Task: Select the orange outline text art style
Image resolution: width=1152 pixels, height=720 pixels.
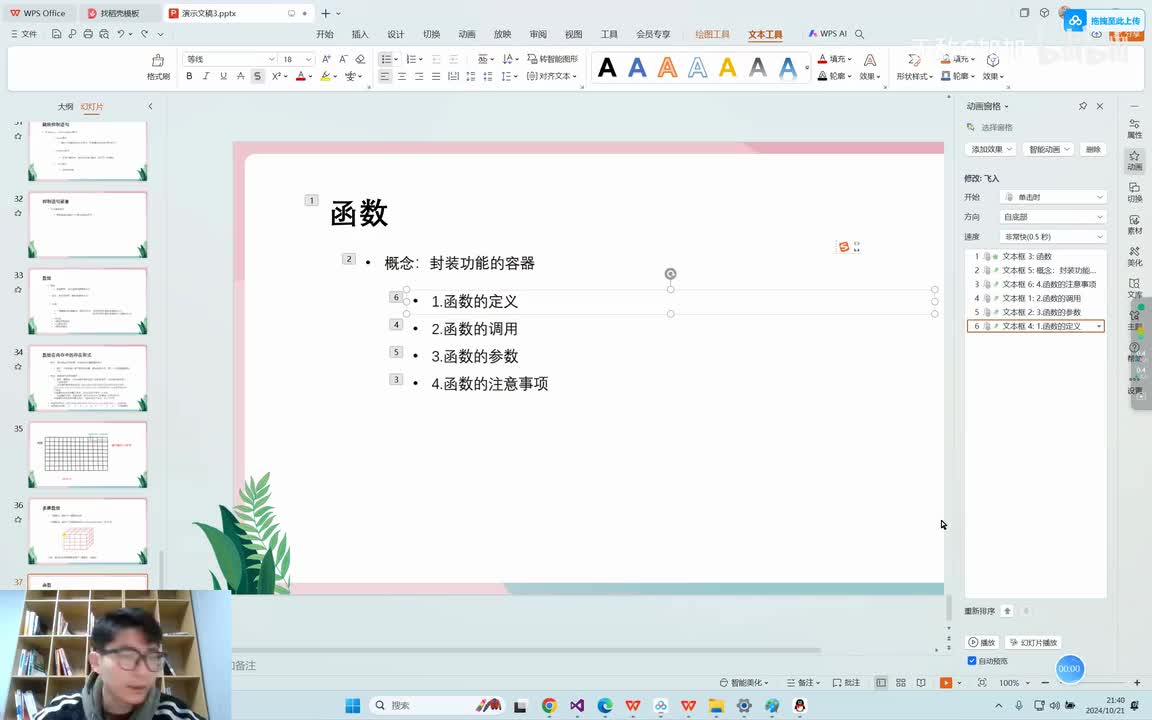Action: pos(667,68)
